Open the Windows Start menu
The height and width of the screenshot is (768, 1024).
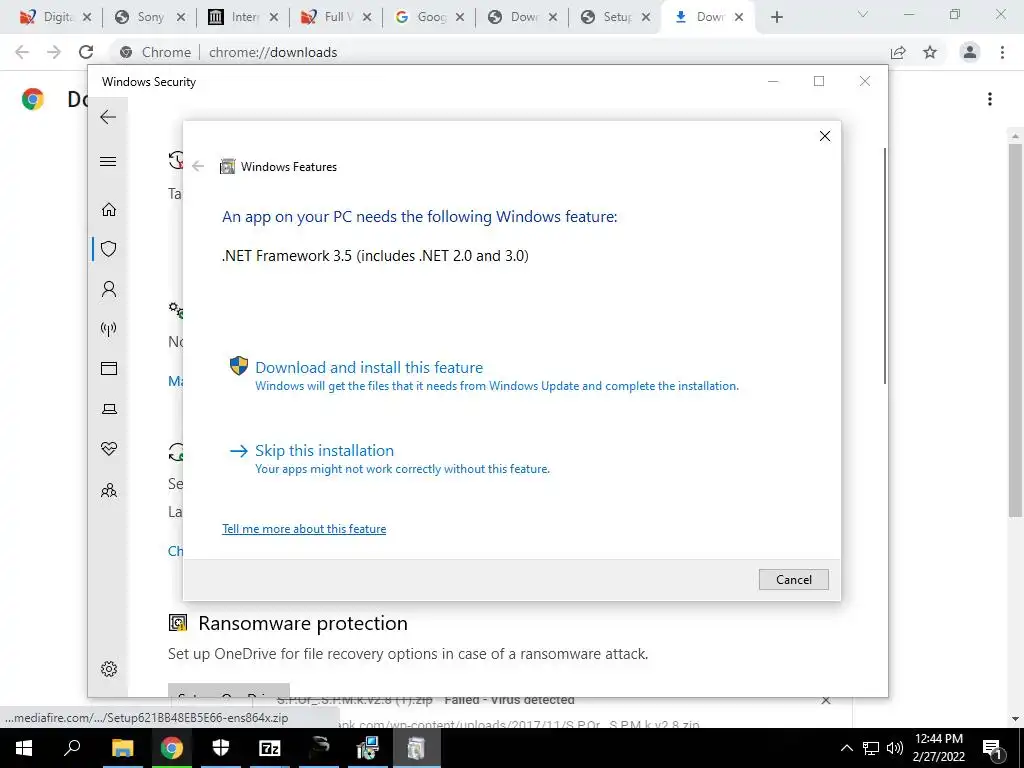tap(24, 748)
